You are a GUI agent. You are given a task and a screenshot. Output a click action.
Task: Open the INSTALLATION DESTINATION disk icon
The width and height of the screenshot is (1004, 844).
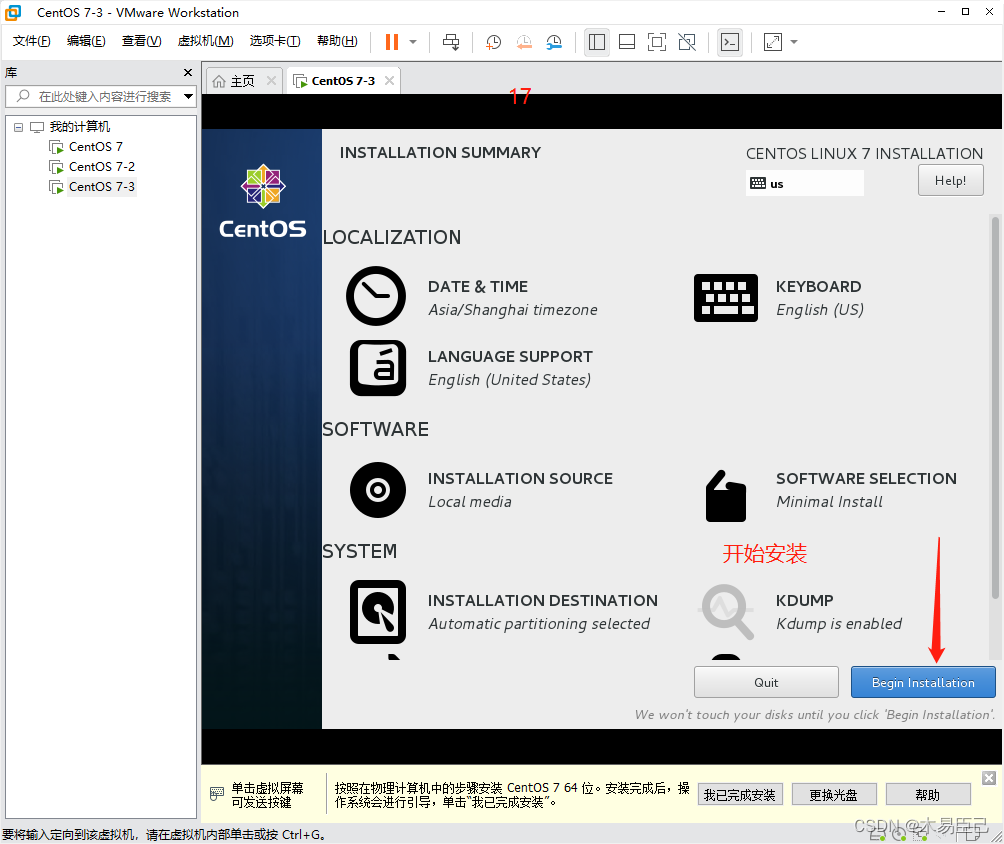[x=378, y=612]
